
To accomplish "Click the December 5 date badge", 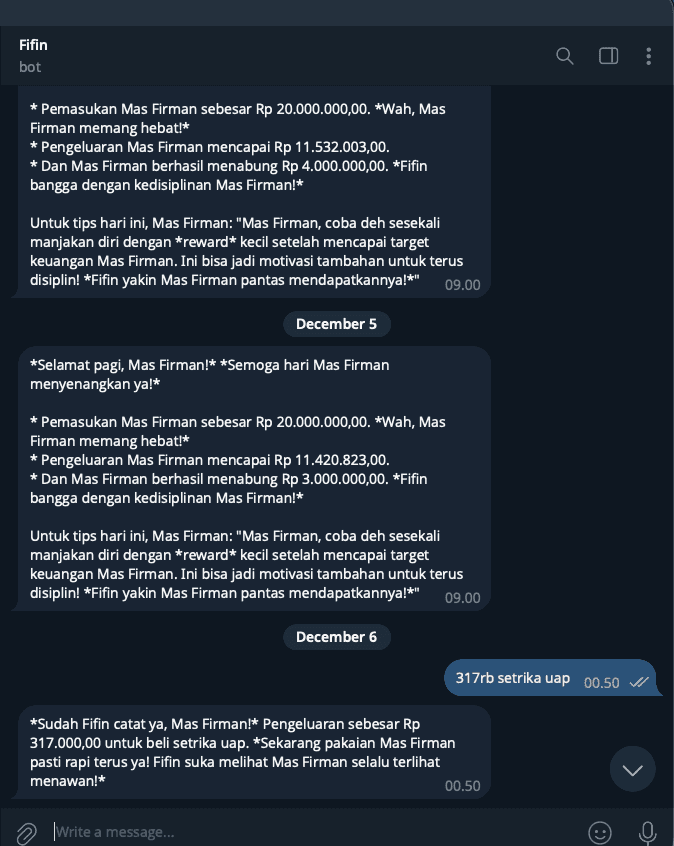I will [x=337, y=324].
